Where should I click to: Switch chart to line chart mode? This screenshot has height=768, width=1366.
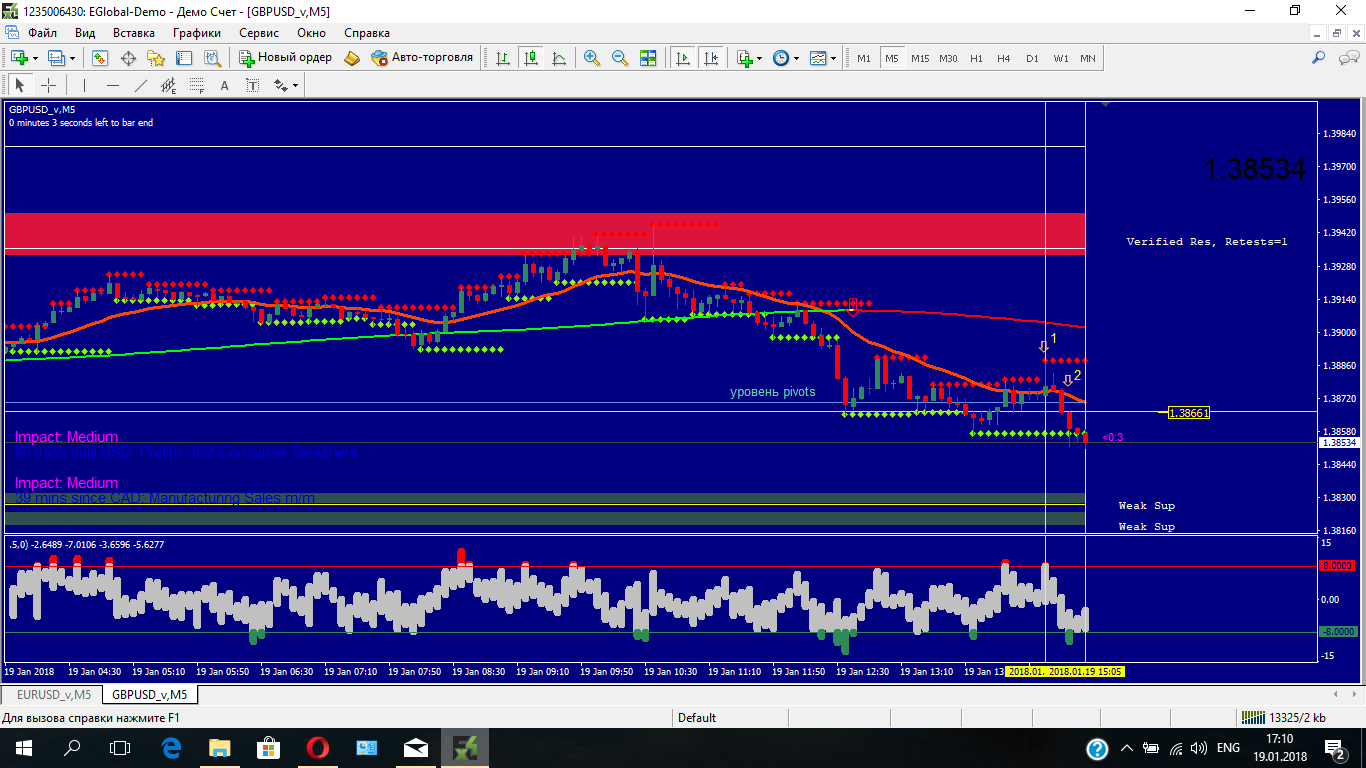(558, 58)
